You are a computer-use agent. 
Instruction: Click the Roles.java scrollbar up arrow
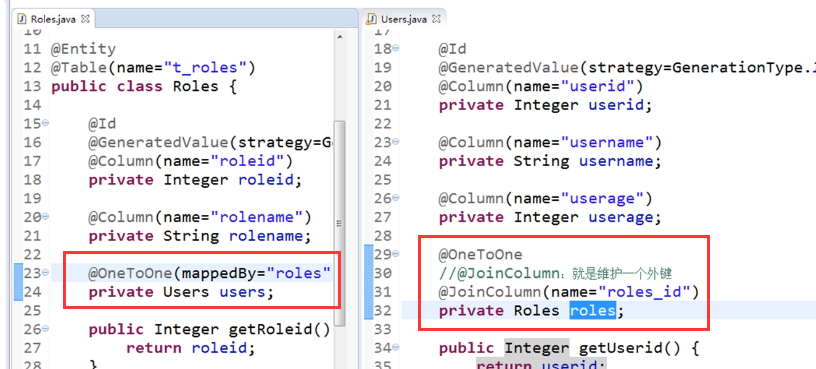pyautogui.click(x=339, y=37)
